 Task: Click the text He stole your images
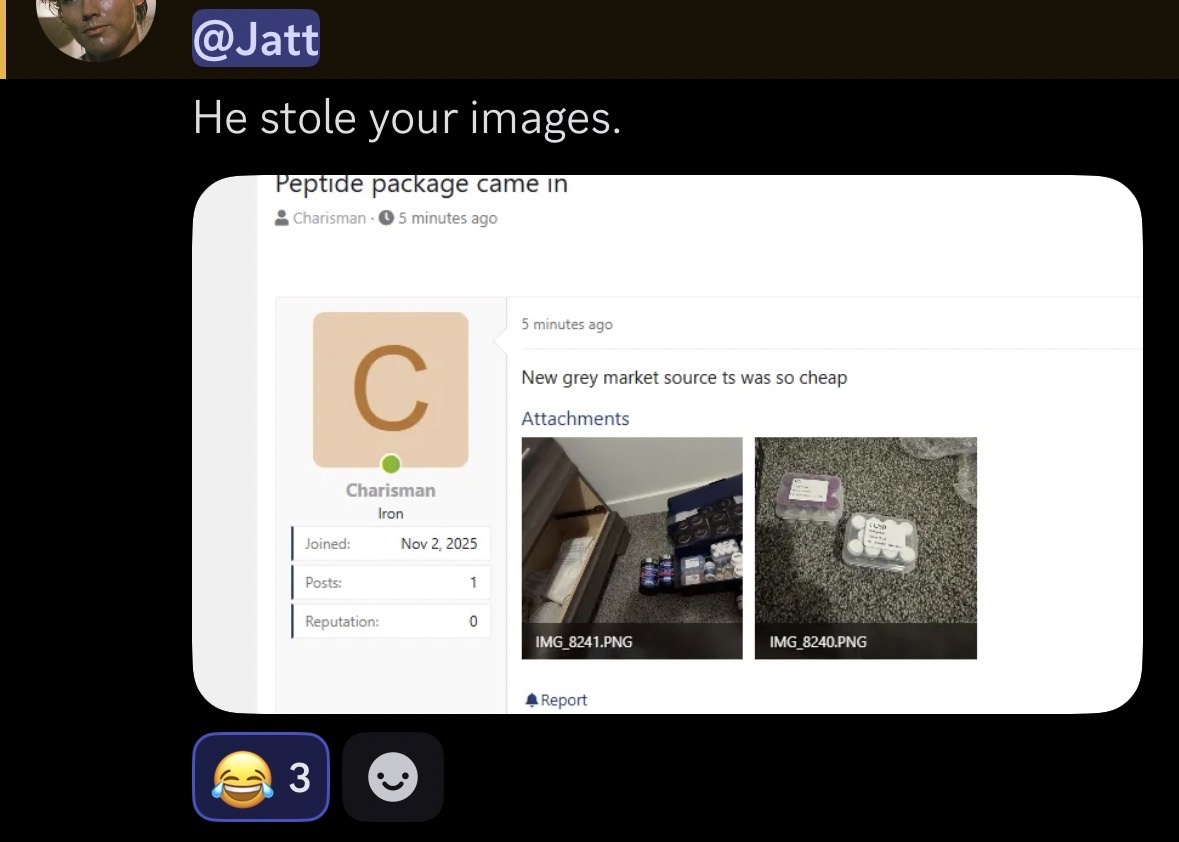[406, 117]
